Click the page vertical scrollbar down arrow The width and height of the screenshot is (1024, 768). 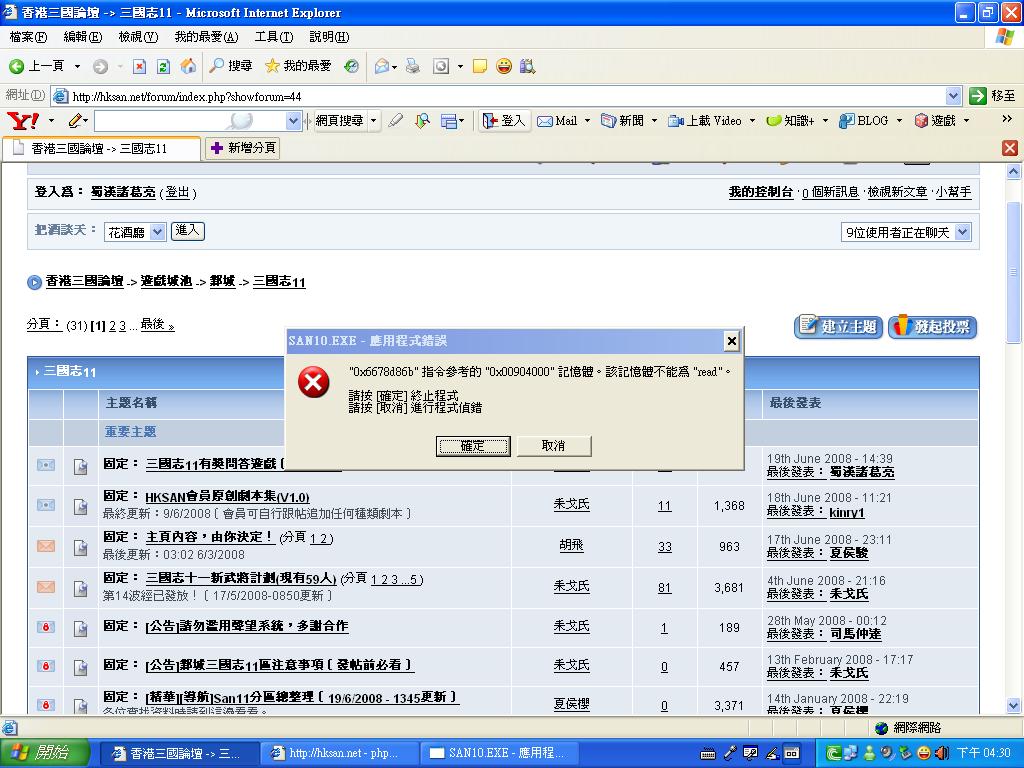pyautogui.click(x=1014, y=705)
